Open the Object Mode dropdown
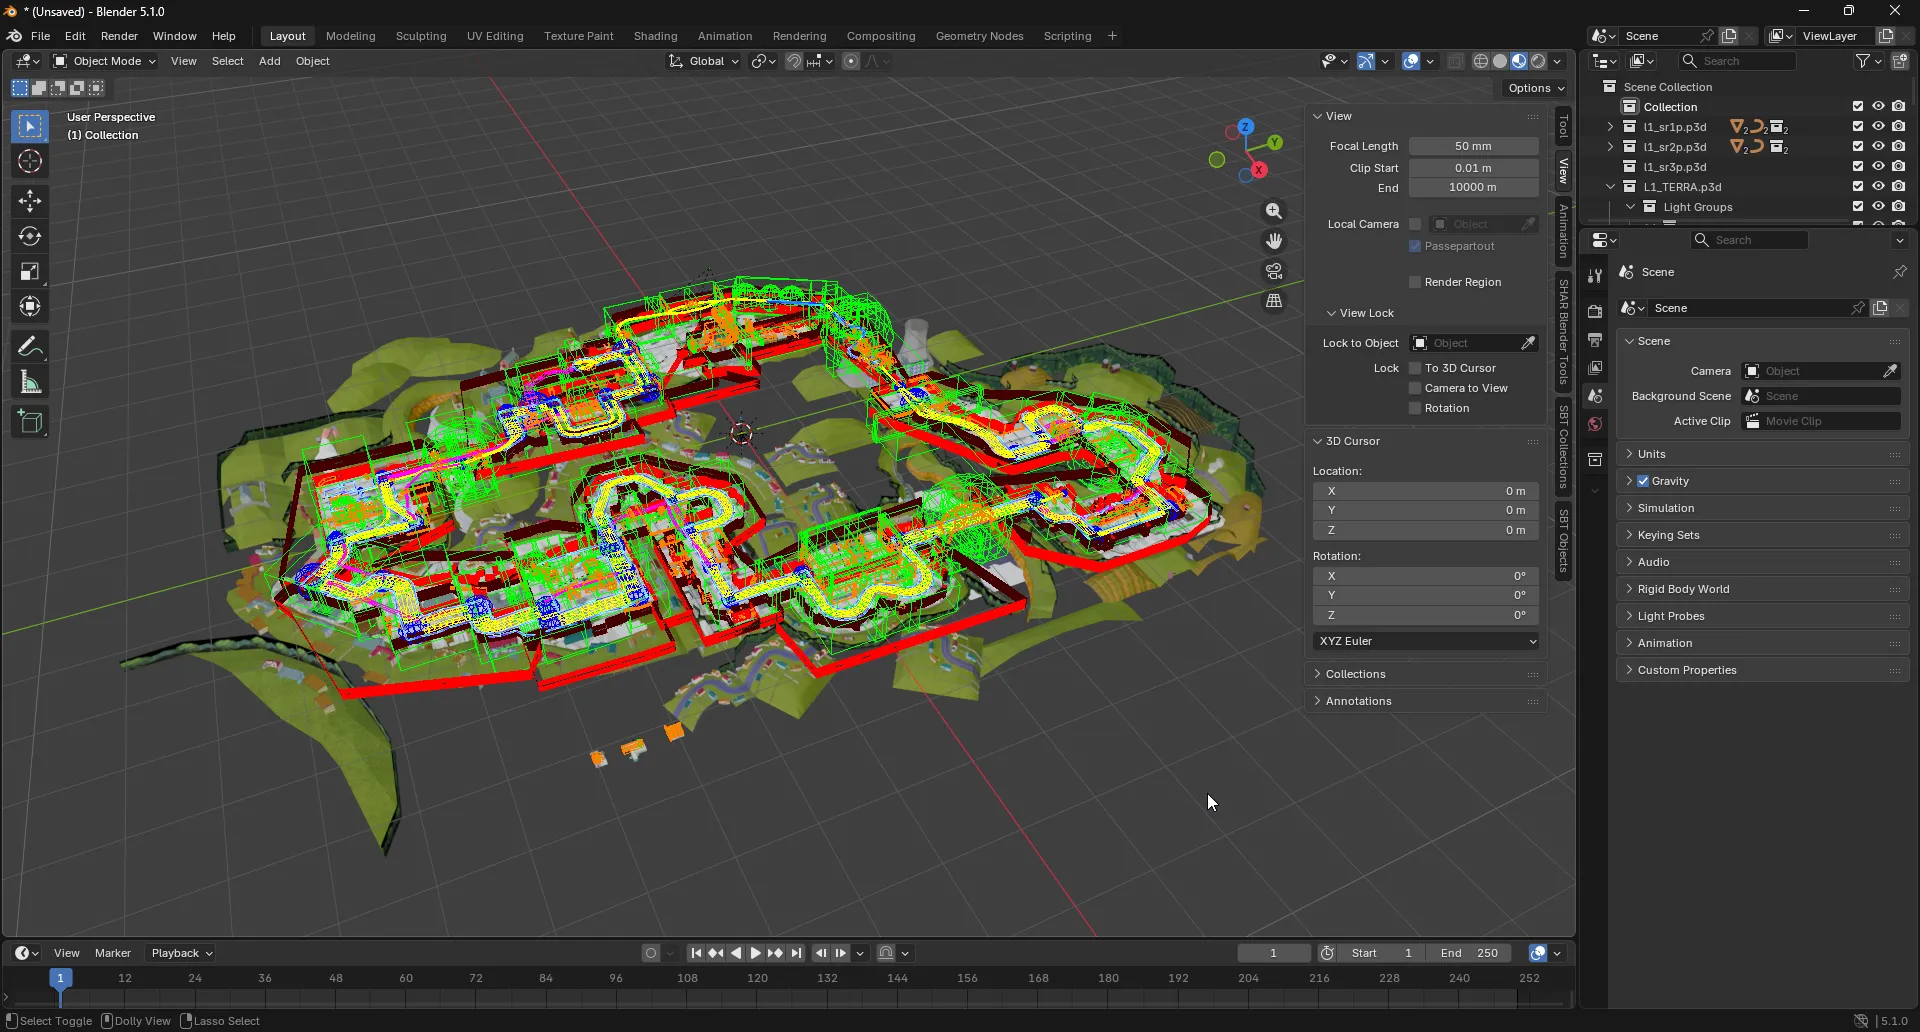Image resolution: width=1920 pixels, height=1032 pixels. click(104, 61)
